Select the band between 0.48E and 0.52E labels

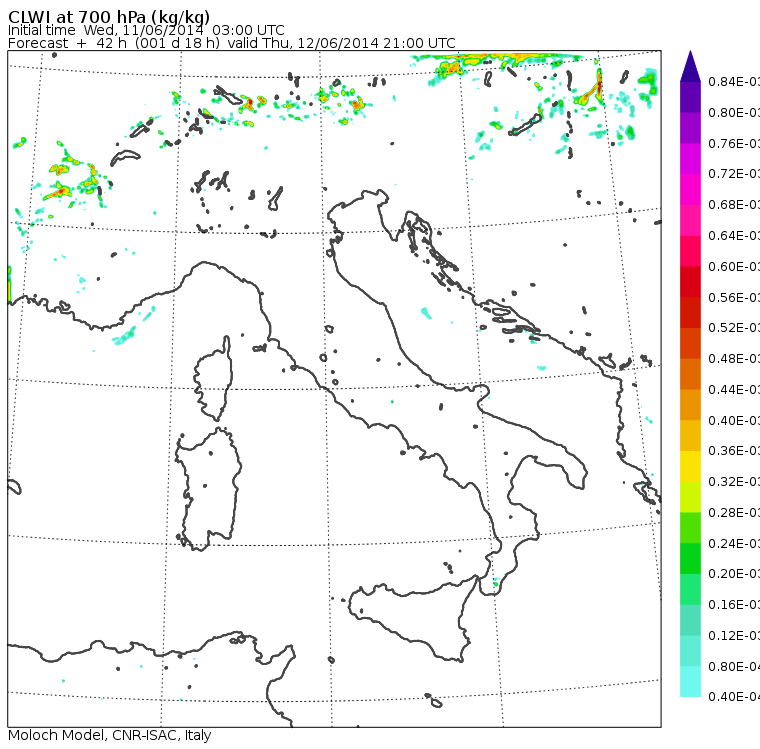pos(690,343)
